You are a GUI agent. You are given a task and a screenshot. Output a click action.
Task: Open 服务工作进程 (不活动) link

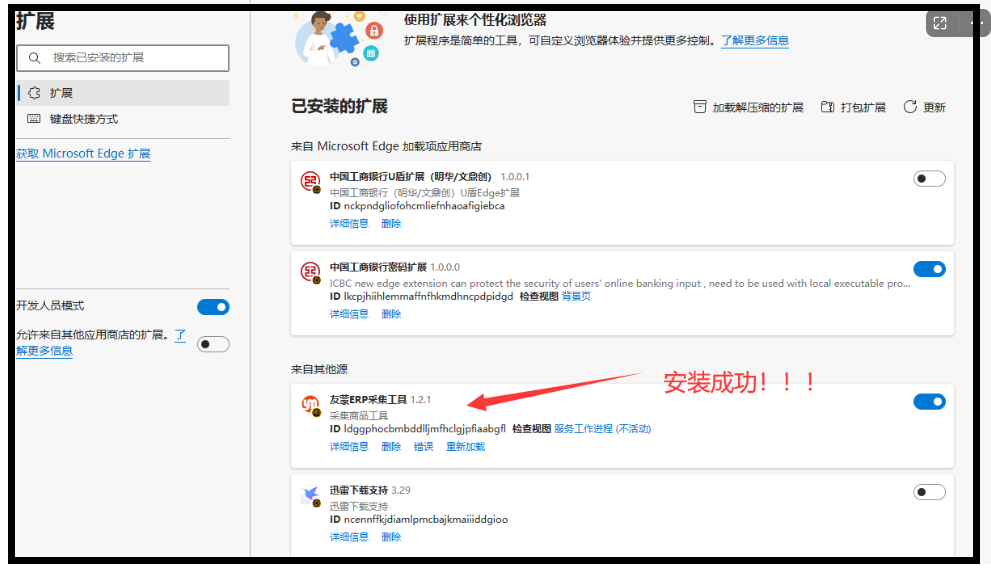pos(602,429)
